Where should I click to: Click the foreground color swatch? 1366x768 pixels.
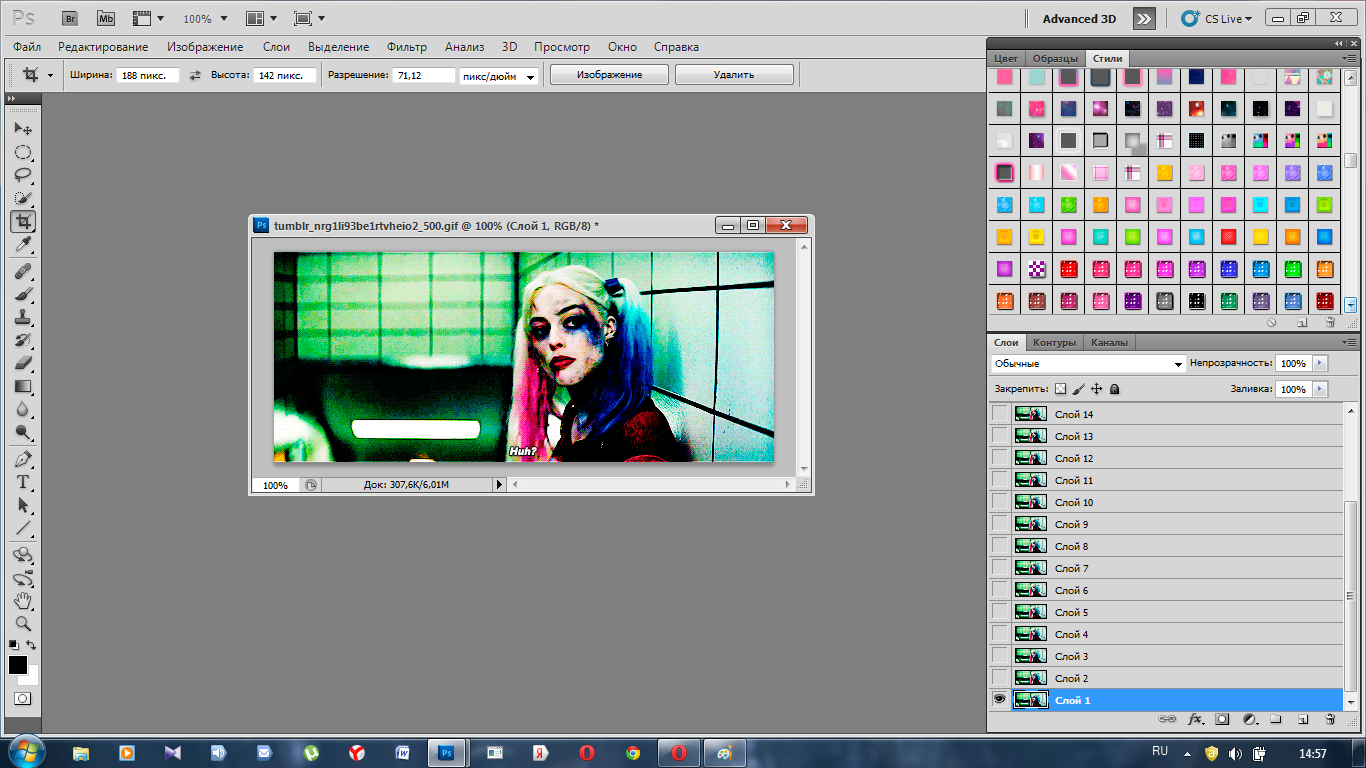[x=18, y=665]
